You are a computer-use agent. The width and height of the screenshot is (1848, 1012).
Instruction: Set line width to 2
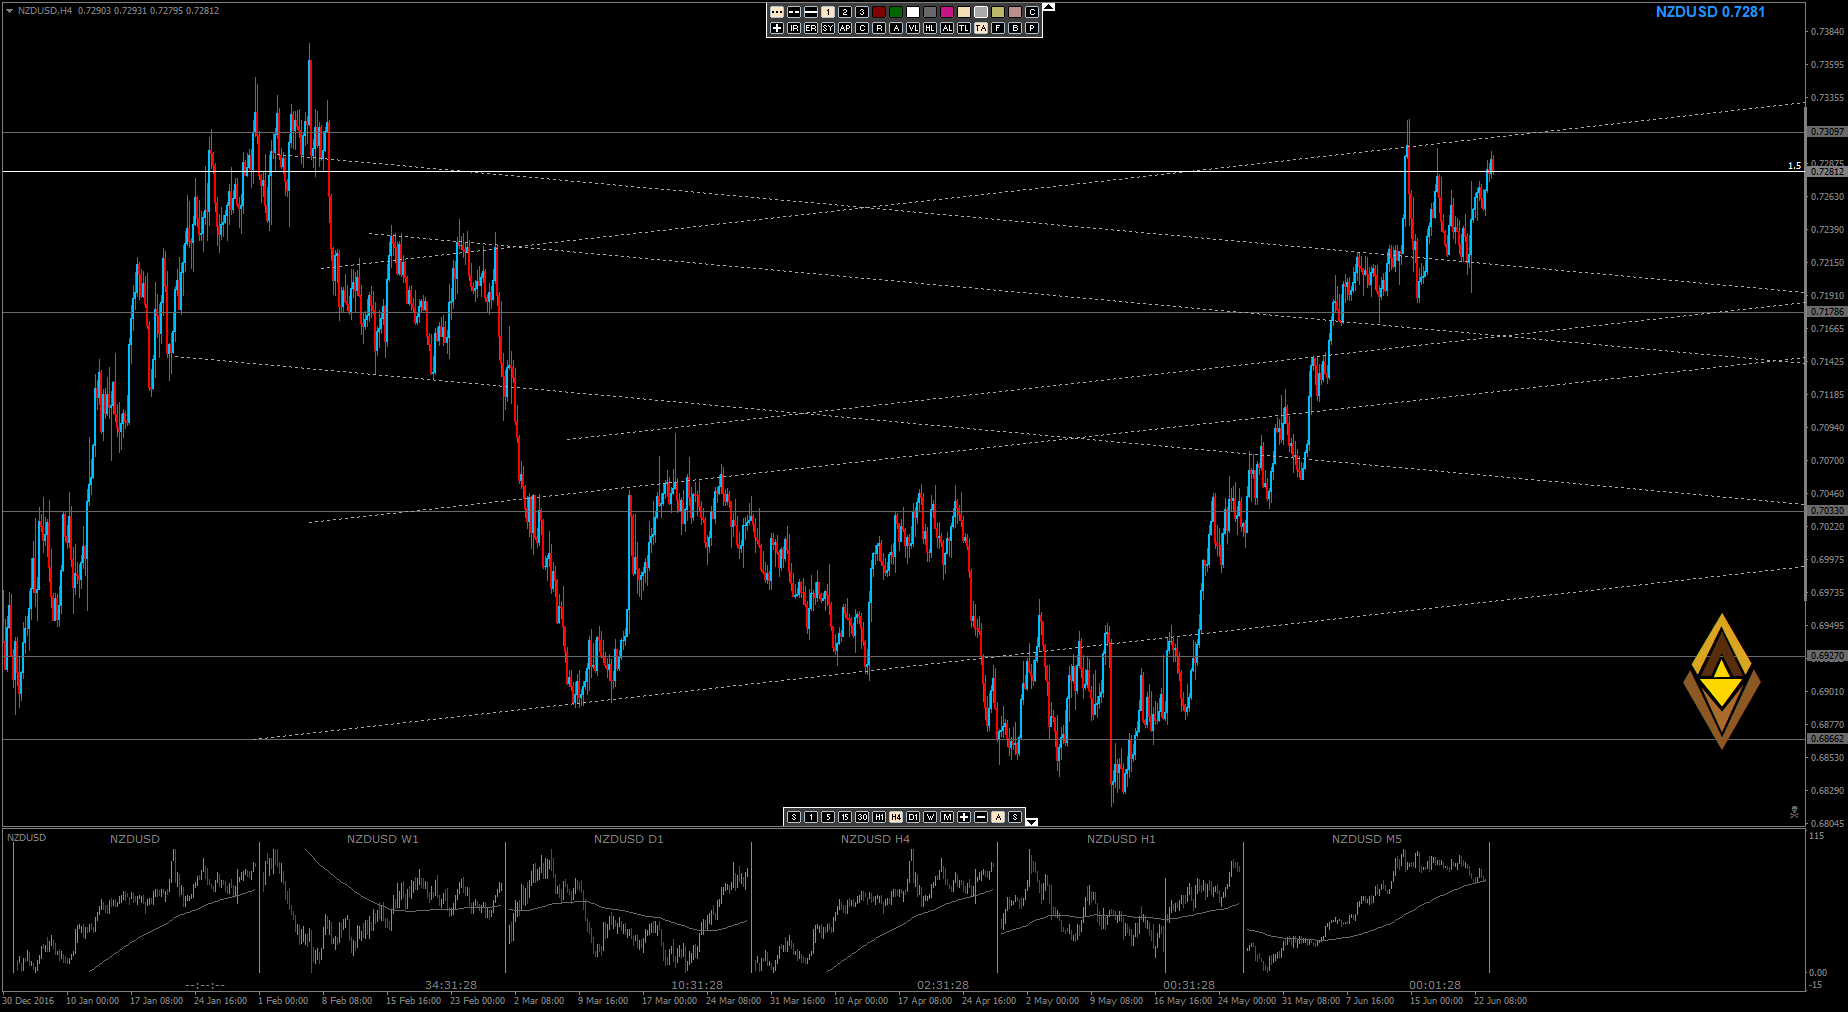coord(845,12)
